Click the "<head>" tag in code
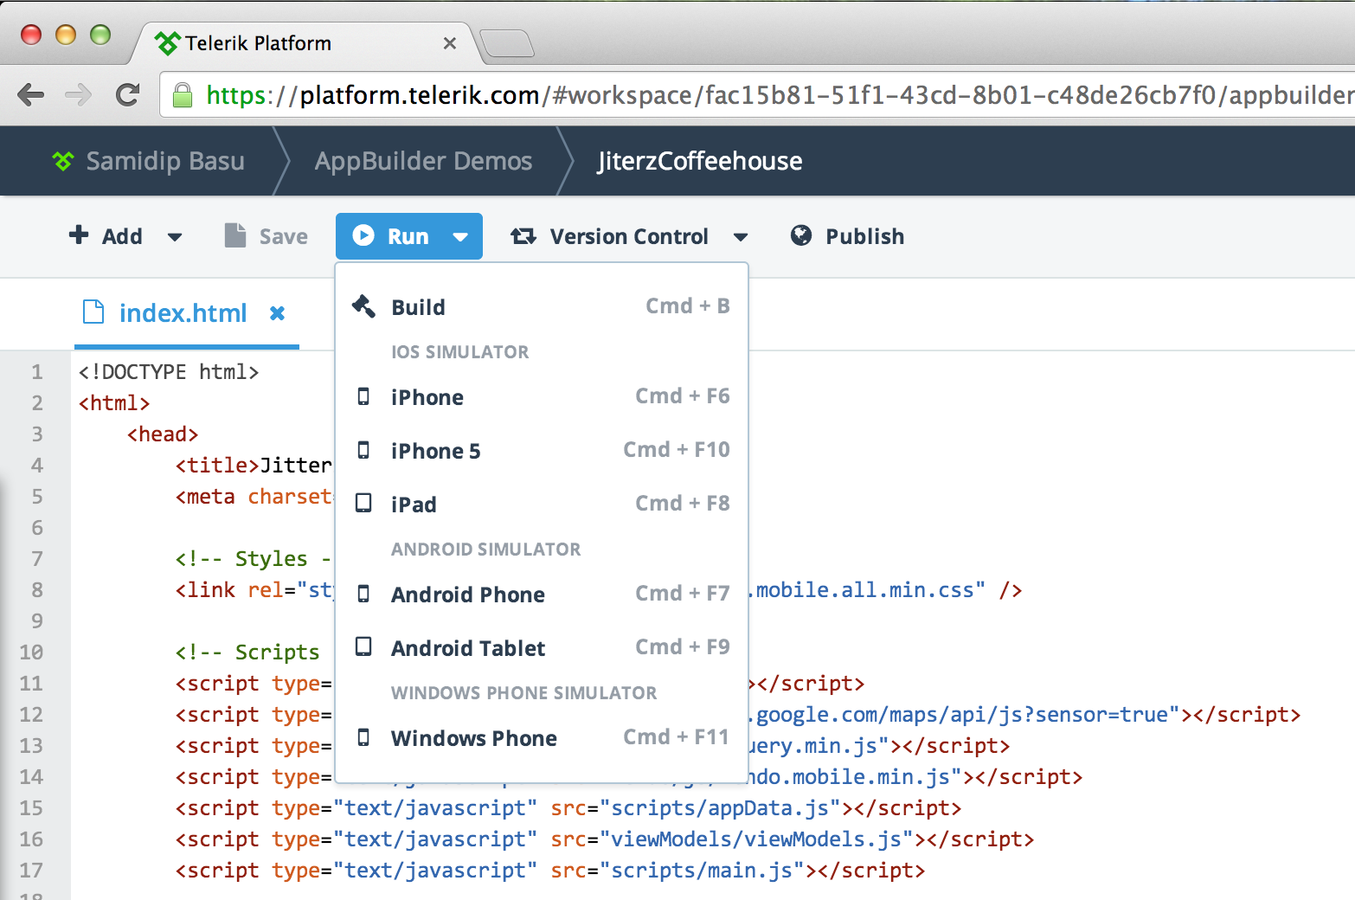The height and width of the screenshot is (900, 1355). tap(163, 434)
